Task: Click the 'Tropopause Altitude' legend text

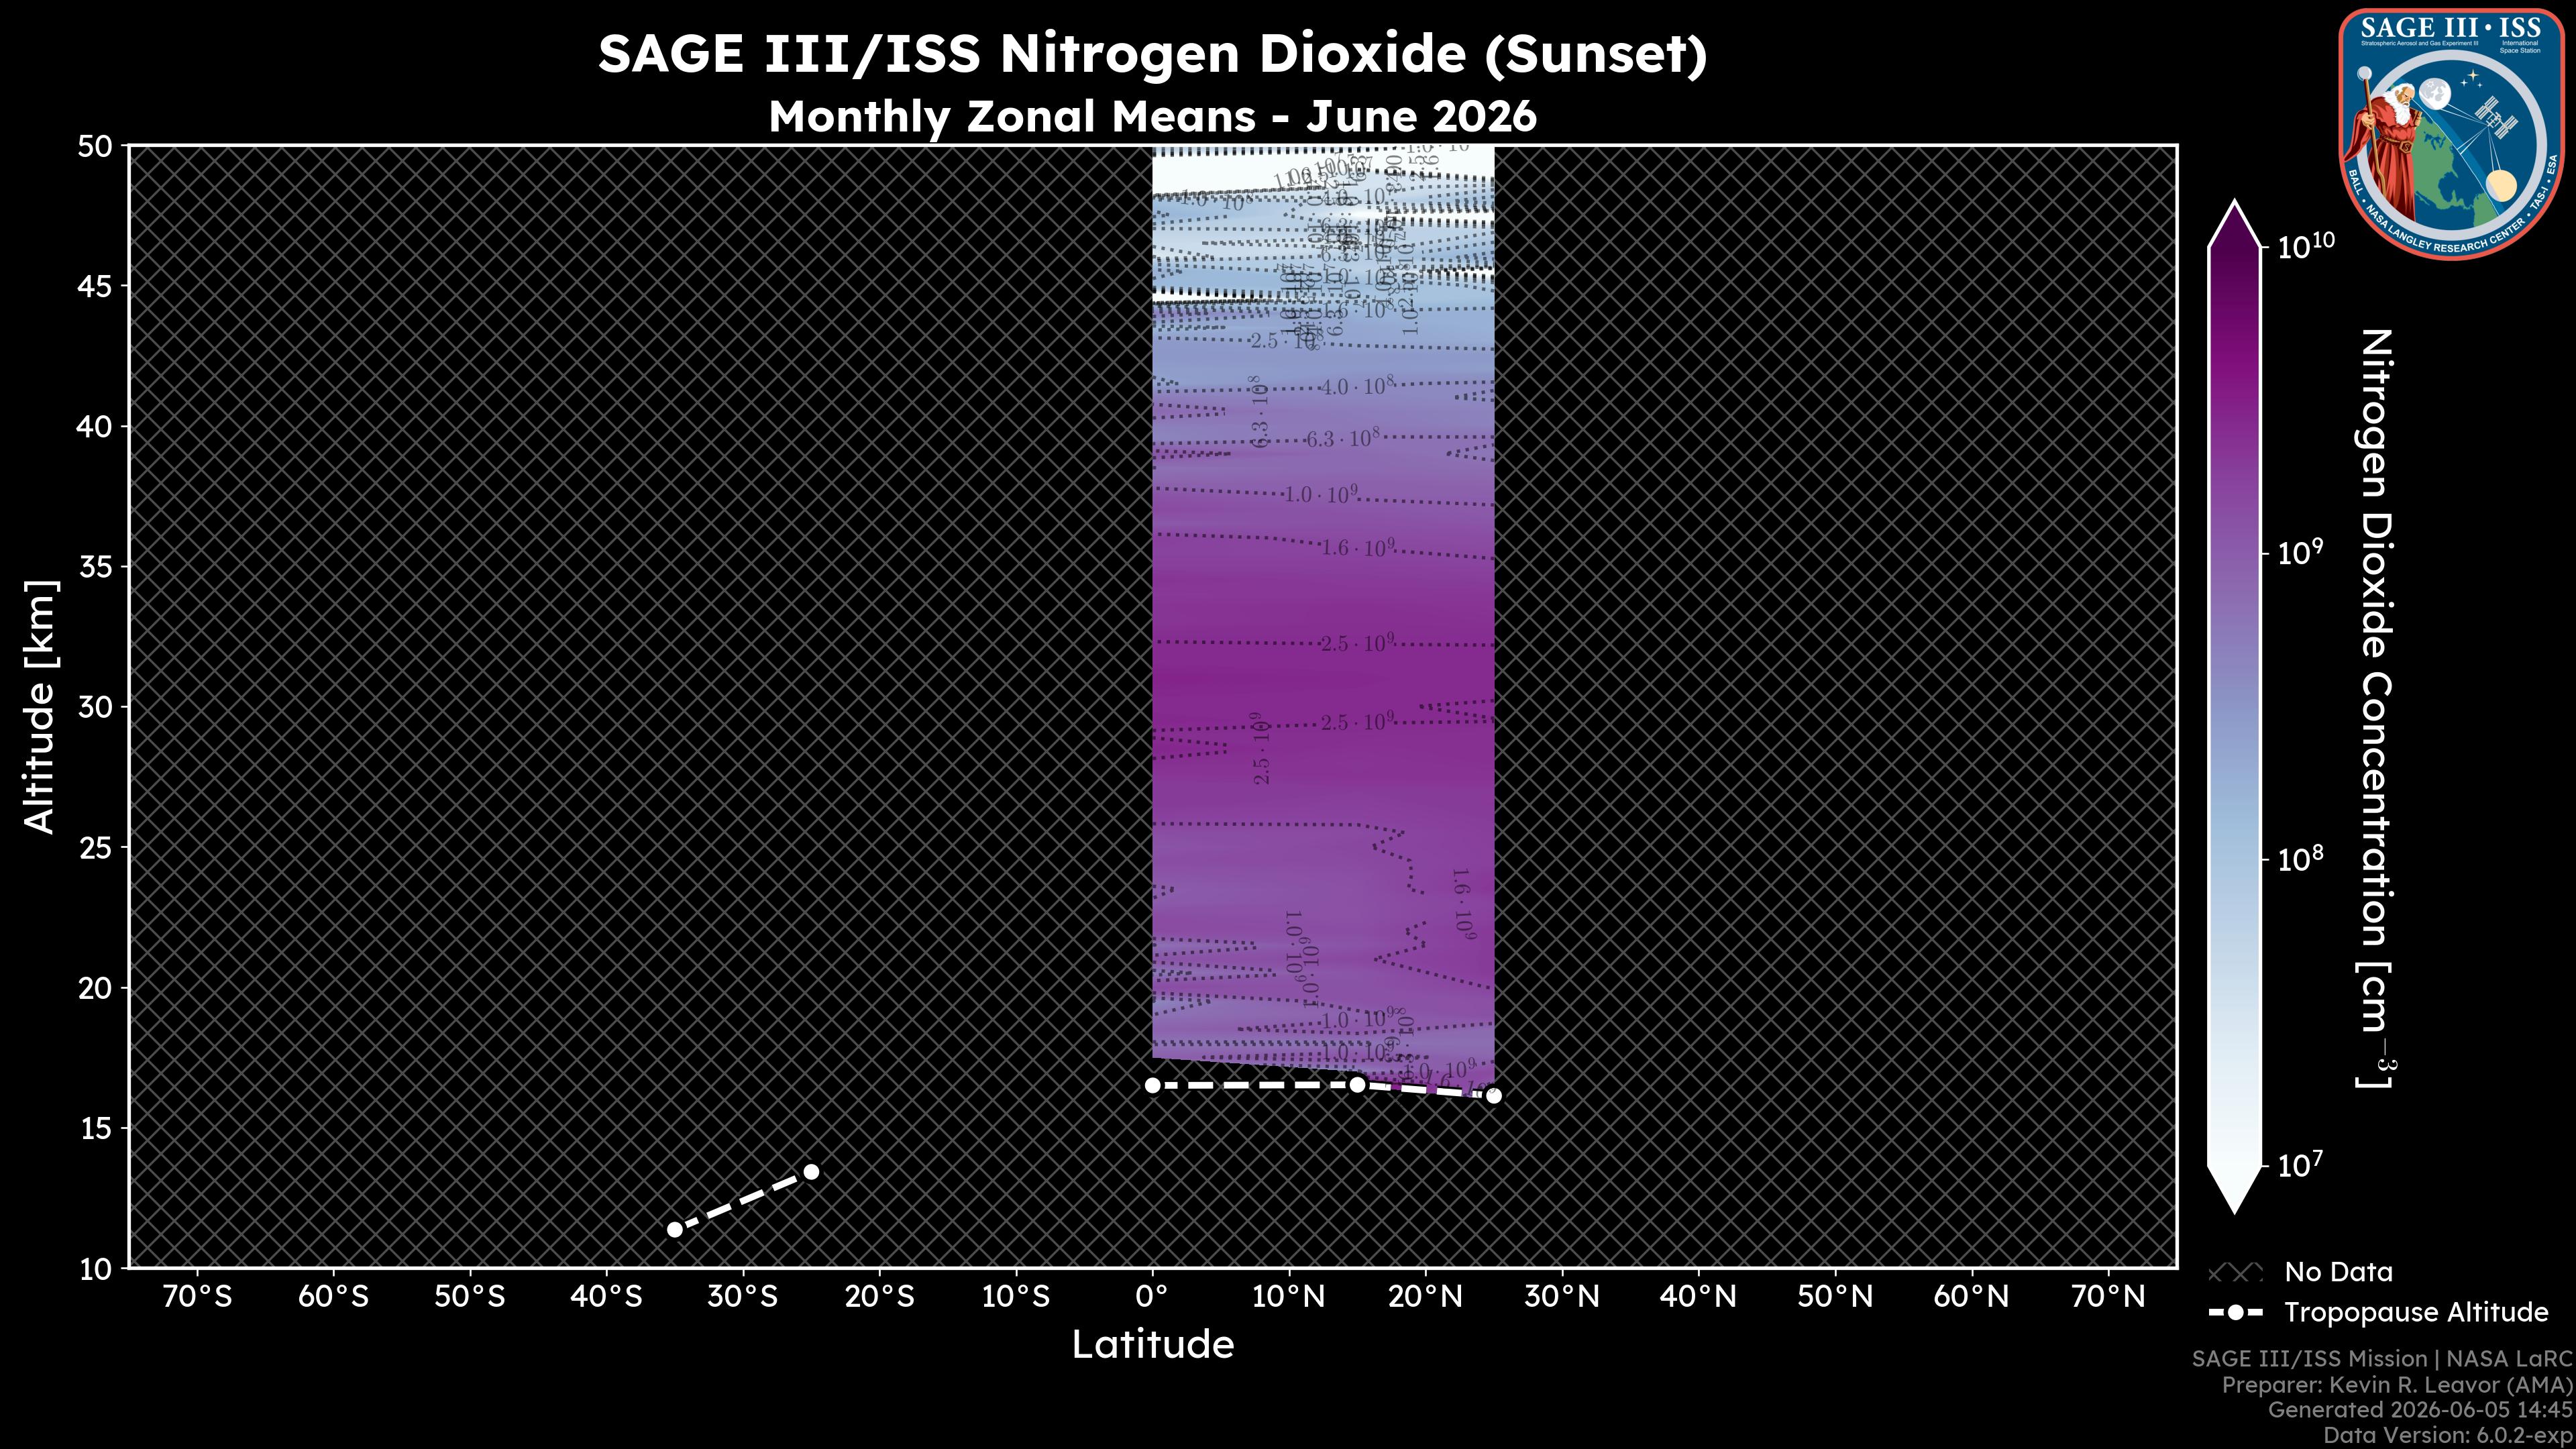Action: (2416, 1313)
